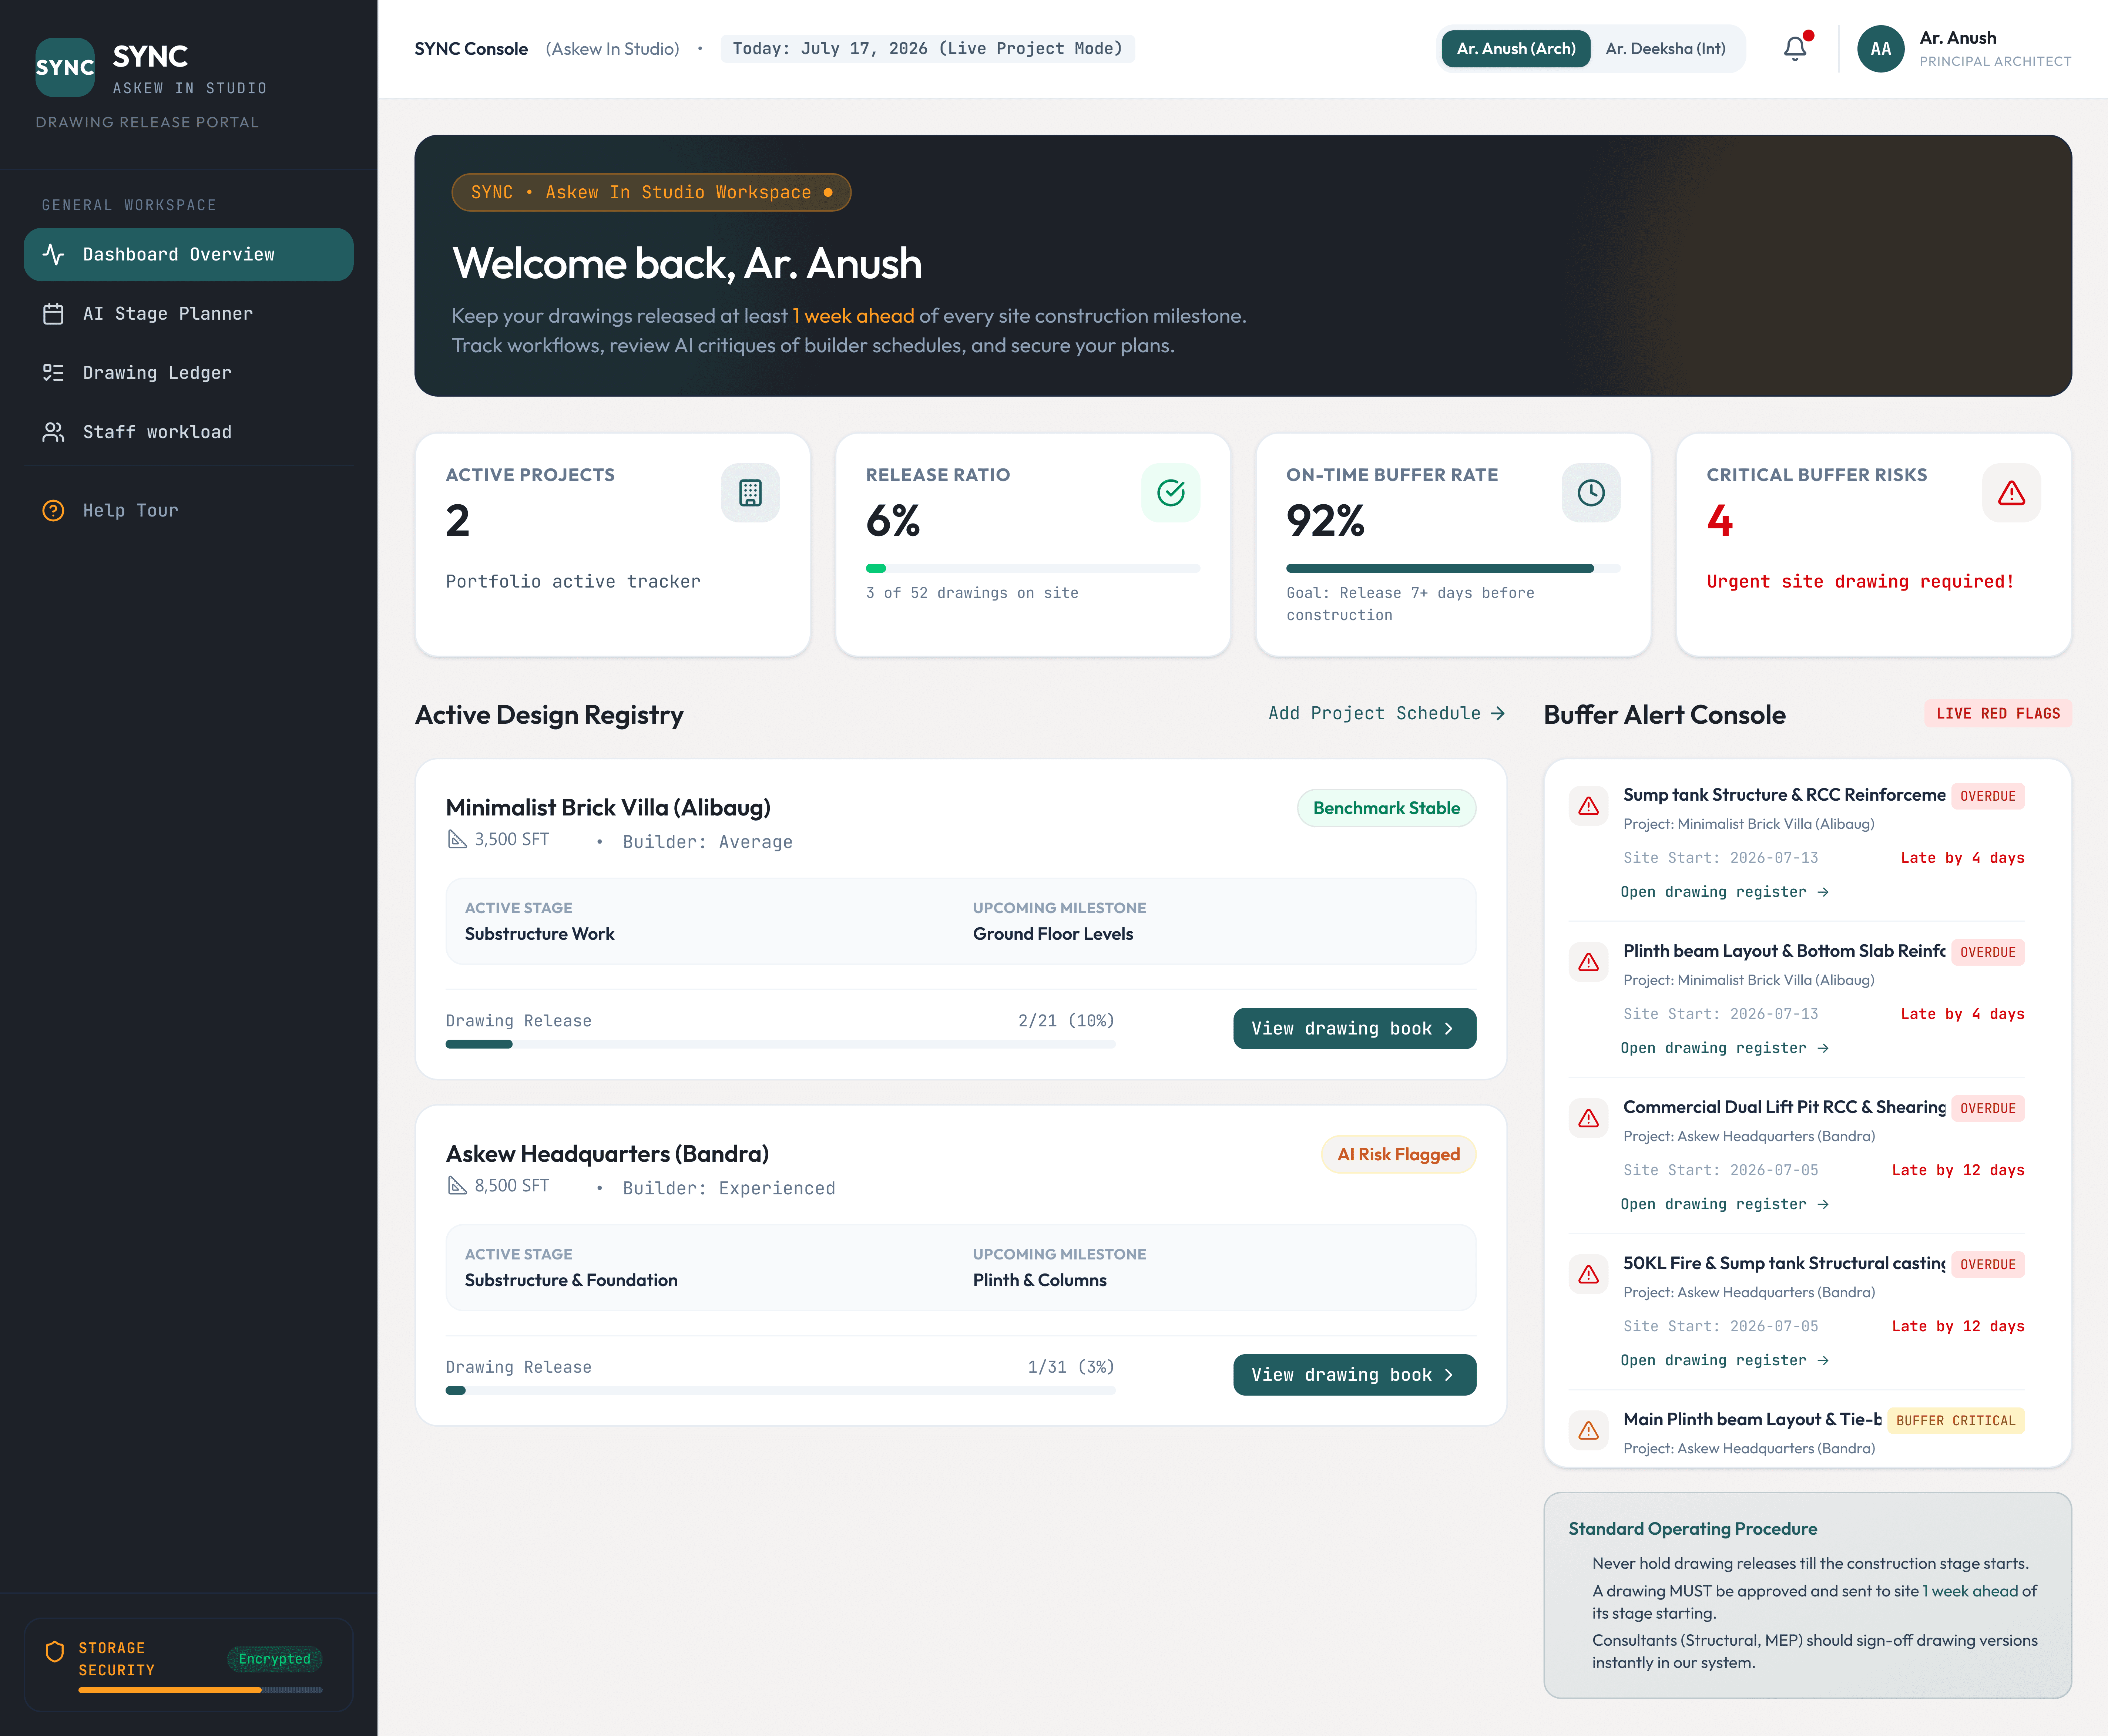Switch to Ar. Anush (Arch) role
This screenshot has height=1736, width=2108.
coord(1516,49)
